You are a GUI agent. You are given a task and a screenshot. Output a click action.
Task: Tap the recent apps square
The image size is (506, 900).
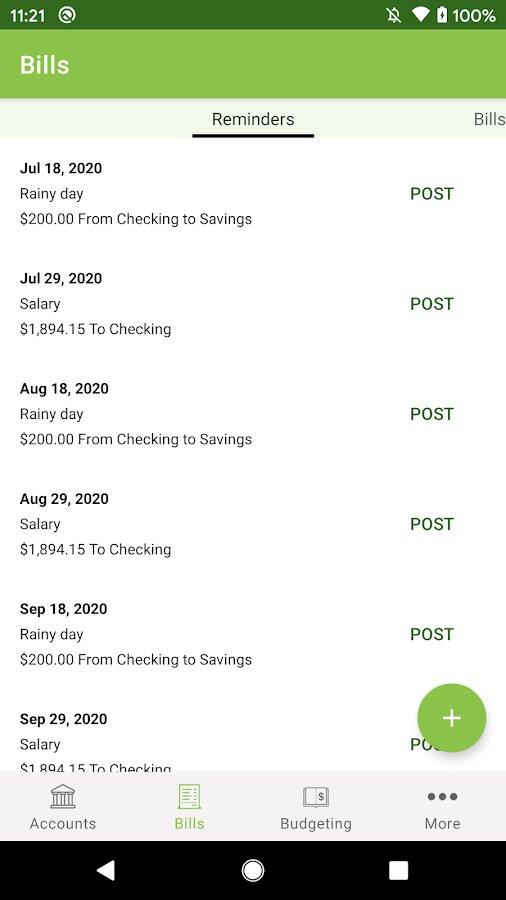[x=399, y=870]
